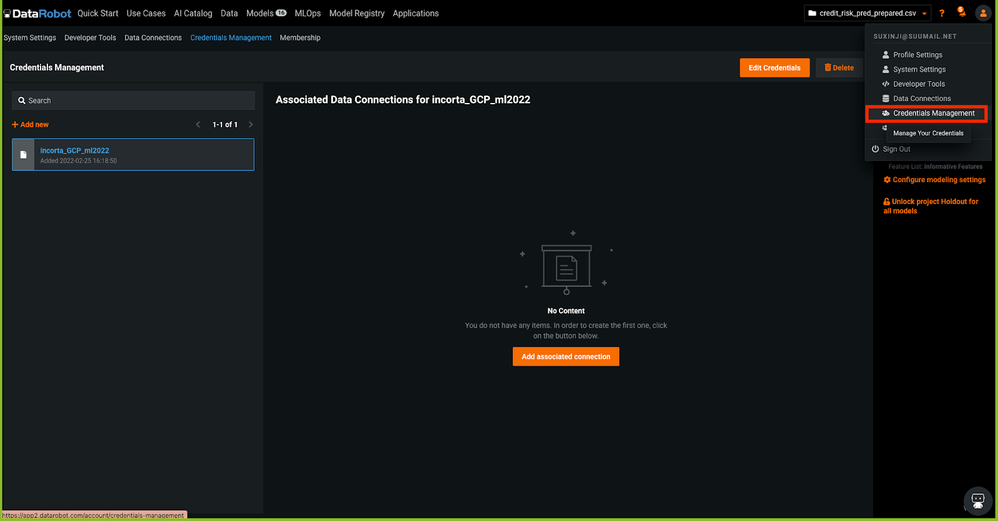Open the help question mark icon
The height and width of the screenshot is (521, 998).
point(942,13)
